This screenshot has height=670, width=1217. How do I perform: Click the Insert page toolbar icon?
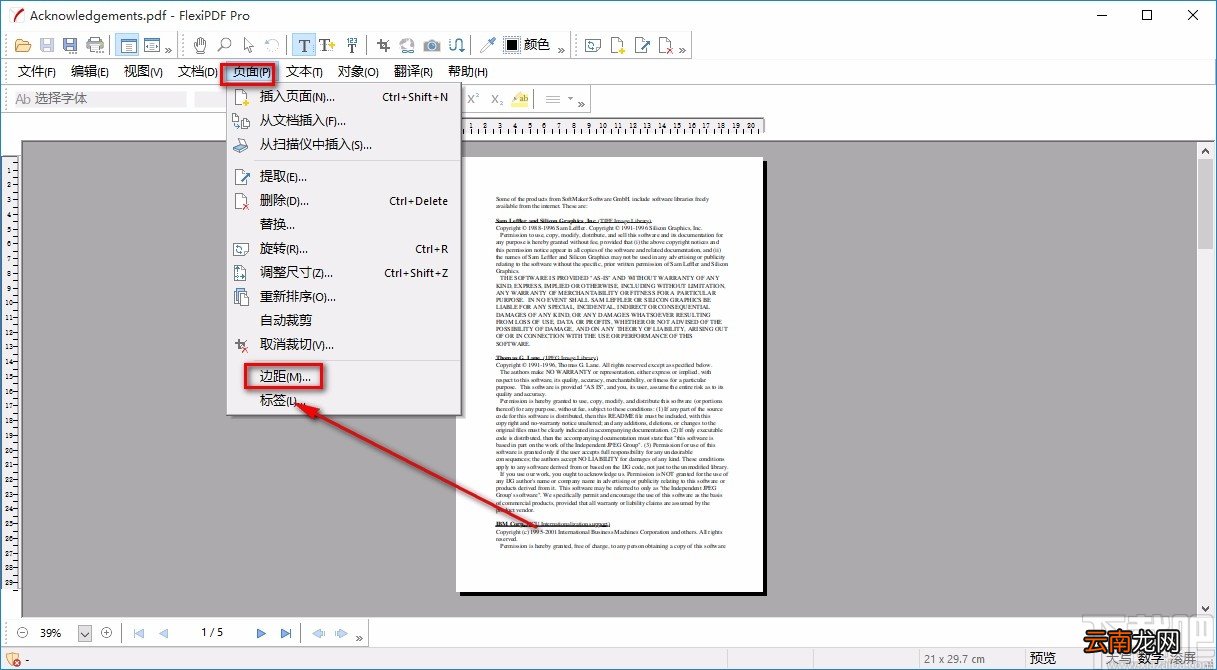point(619,45)
